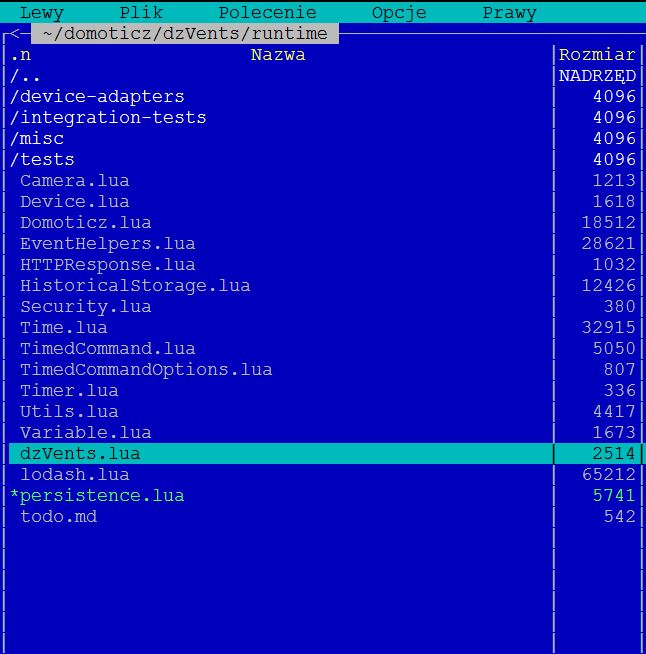646x654 pixels.
Task: Select the Variable.lua file
Action: [x=86, y=433]
